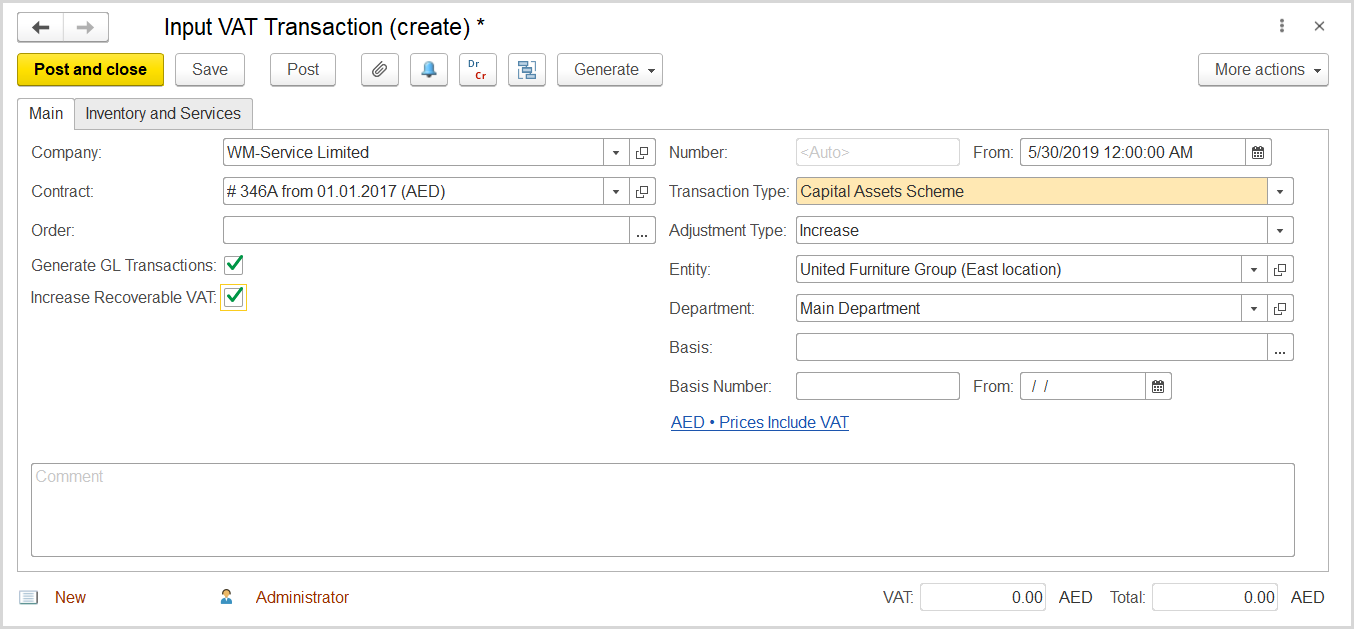Click the document date field 5/30/2019
Viewport: 1354px width, 629px height.
[x=1133, y=153]
